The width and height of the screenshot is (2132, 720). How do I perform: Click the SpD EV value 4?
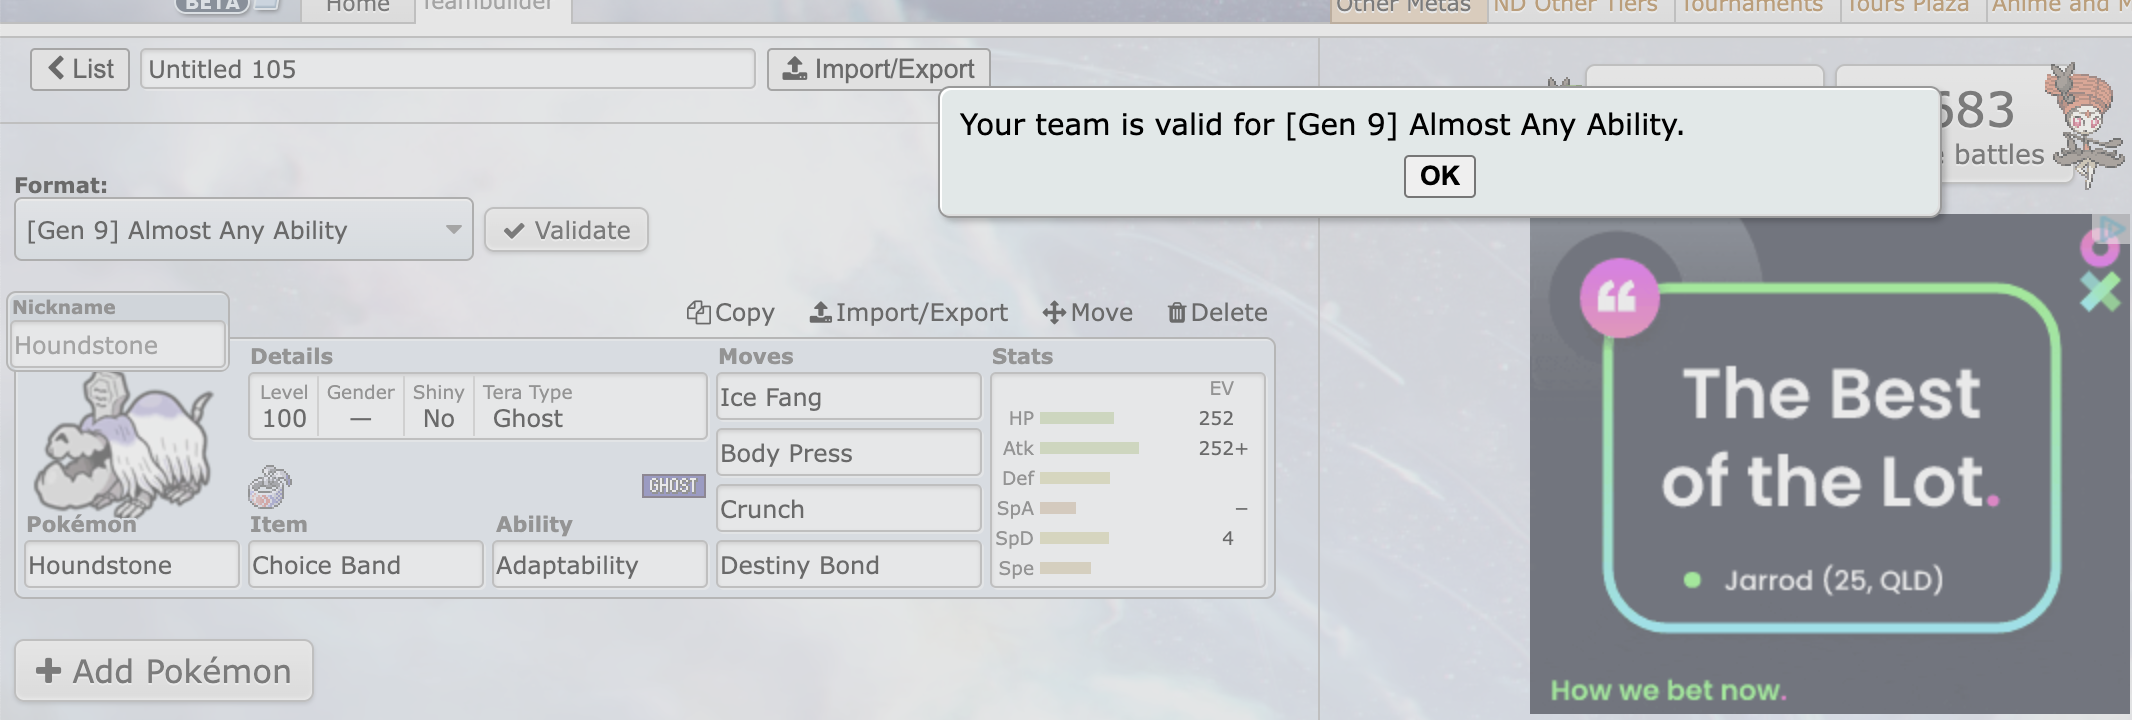[x=1228, y=538]
